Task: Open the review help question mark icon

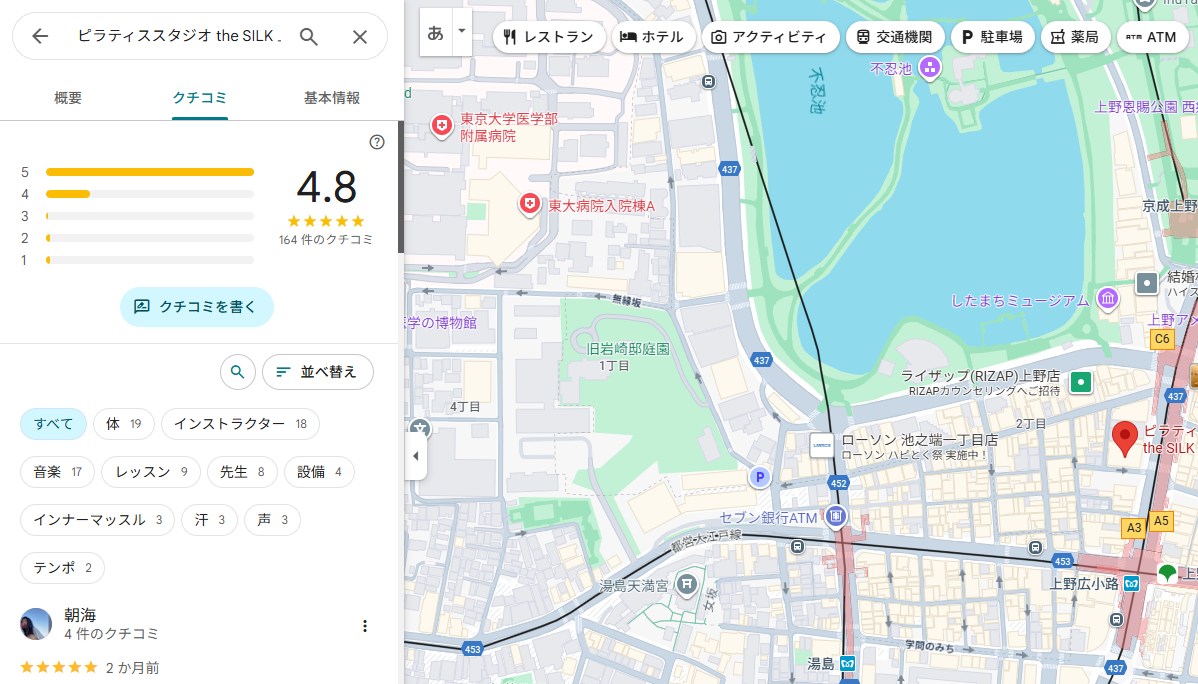Action: 377,142
